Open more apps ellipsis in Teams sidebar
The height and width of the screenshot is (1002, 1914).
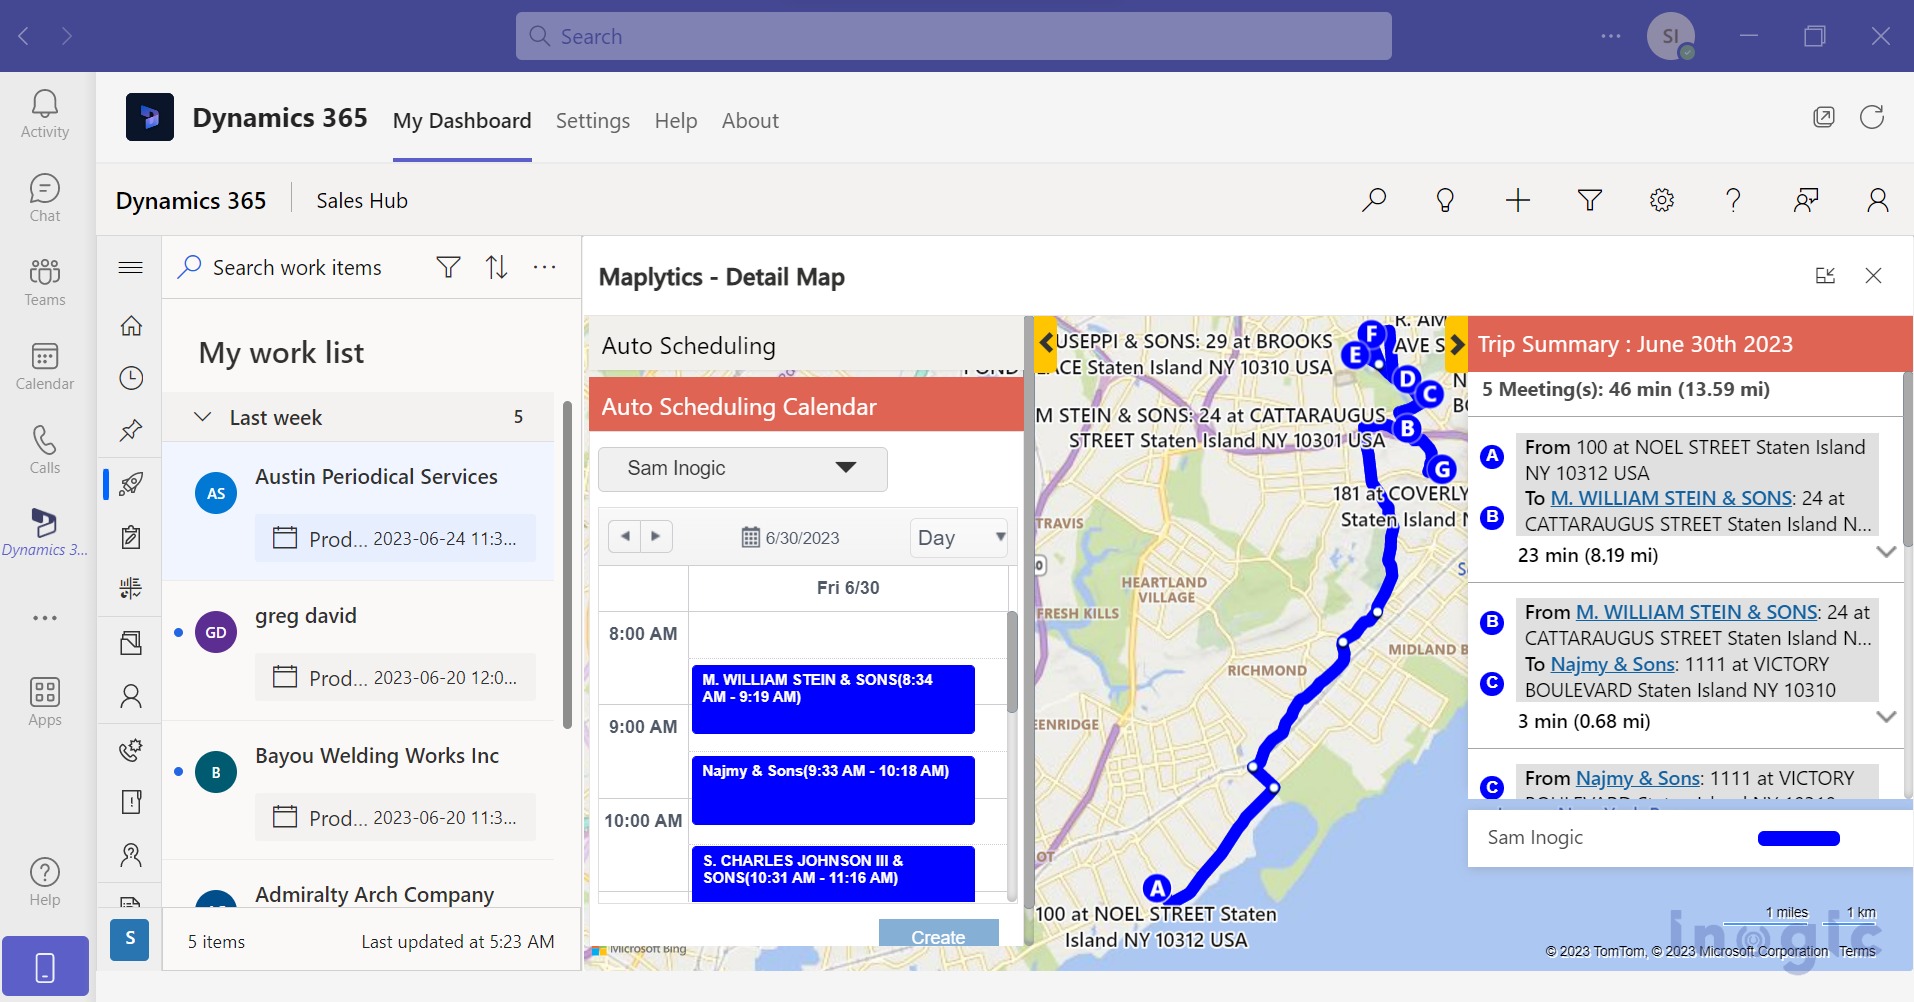click(x=45, y=618)
